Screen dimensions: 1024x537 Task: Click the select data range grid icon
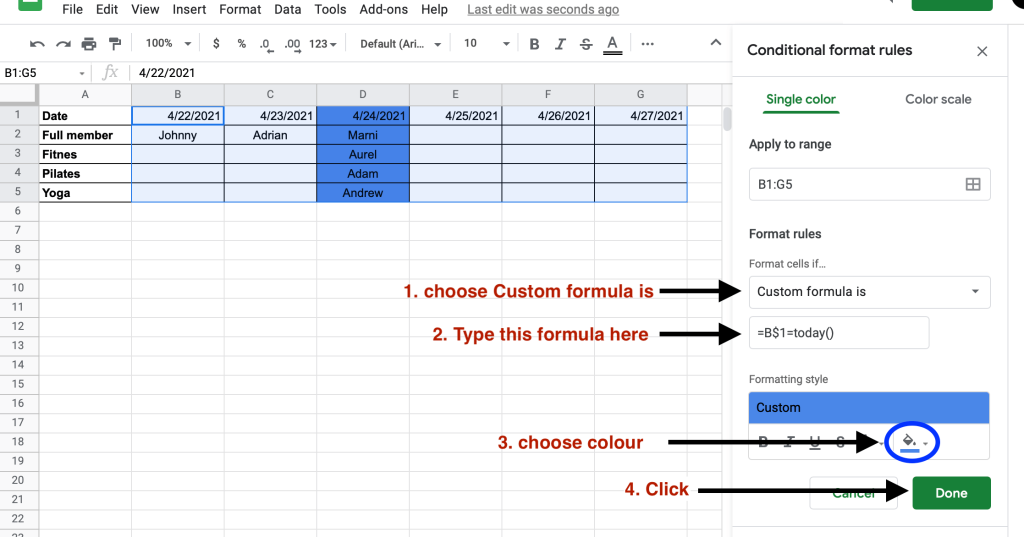(972, 184)
